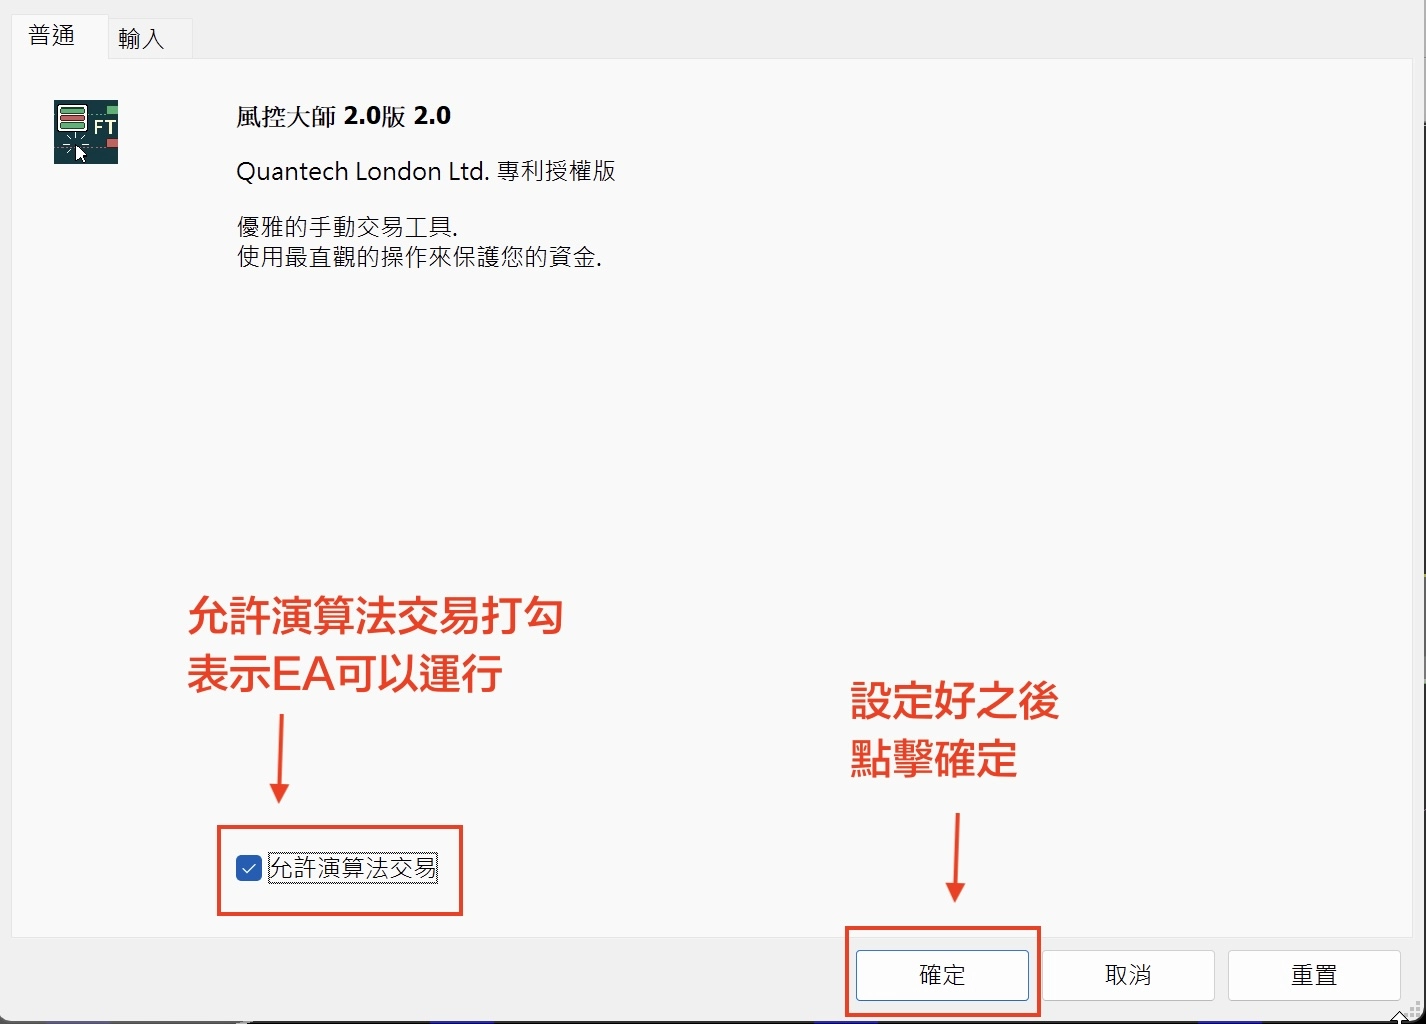Image resolution: width=1426 pixels, height=1024 pixels.
Task: Reset settings using the 重置 button
Action: point(1314,975)
